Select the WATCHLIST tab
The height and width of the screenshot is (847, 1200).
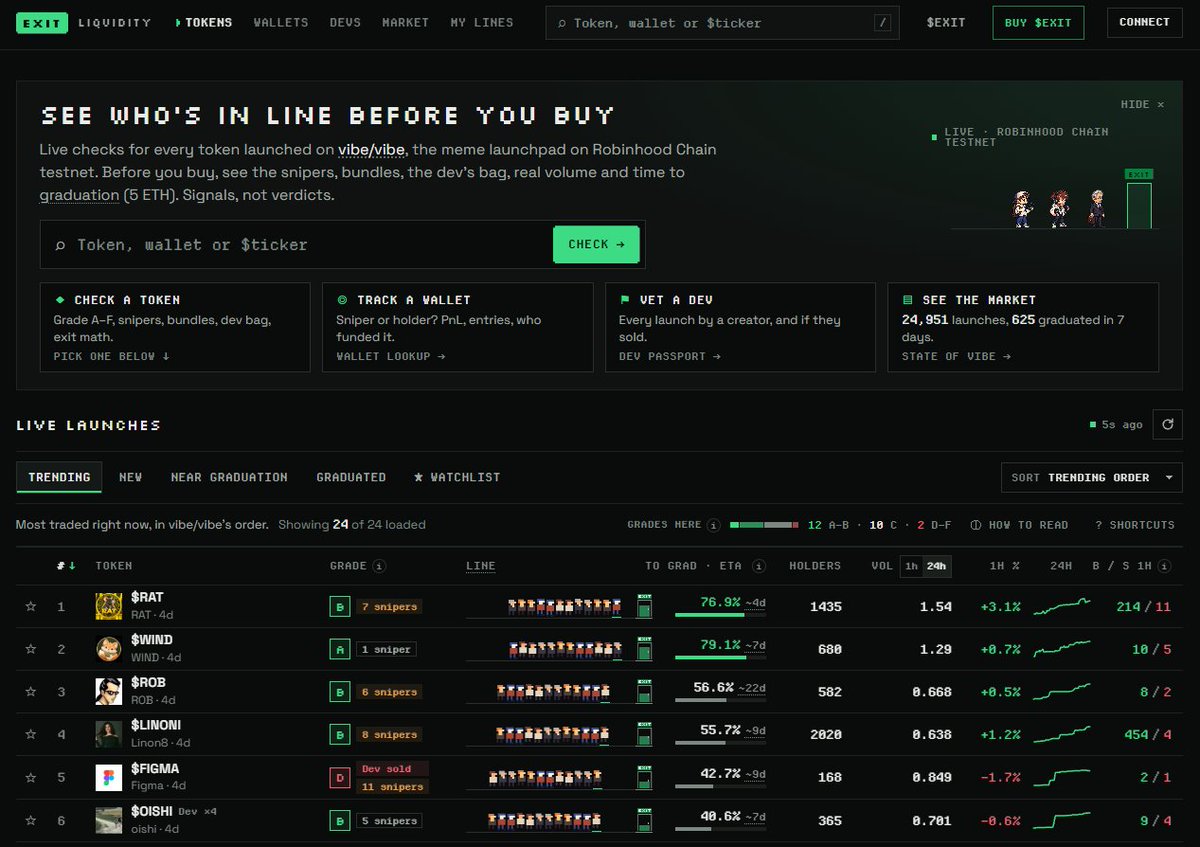[x=457, y=477]
